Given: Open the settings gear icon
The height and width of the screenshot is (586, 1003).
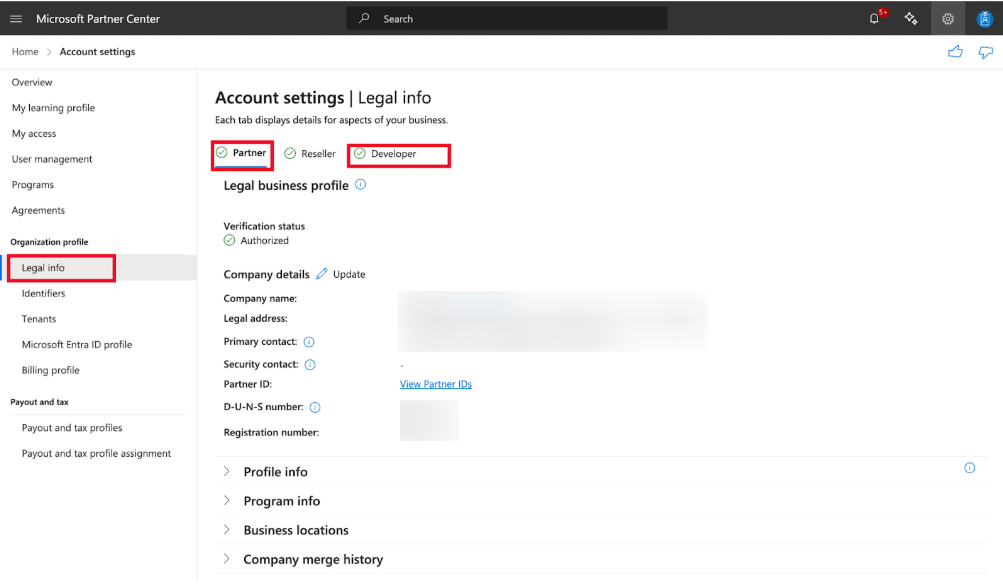Looking at the screenshot, I should tap(947, 19).
